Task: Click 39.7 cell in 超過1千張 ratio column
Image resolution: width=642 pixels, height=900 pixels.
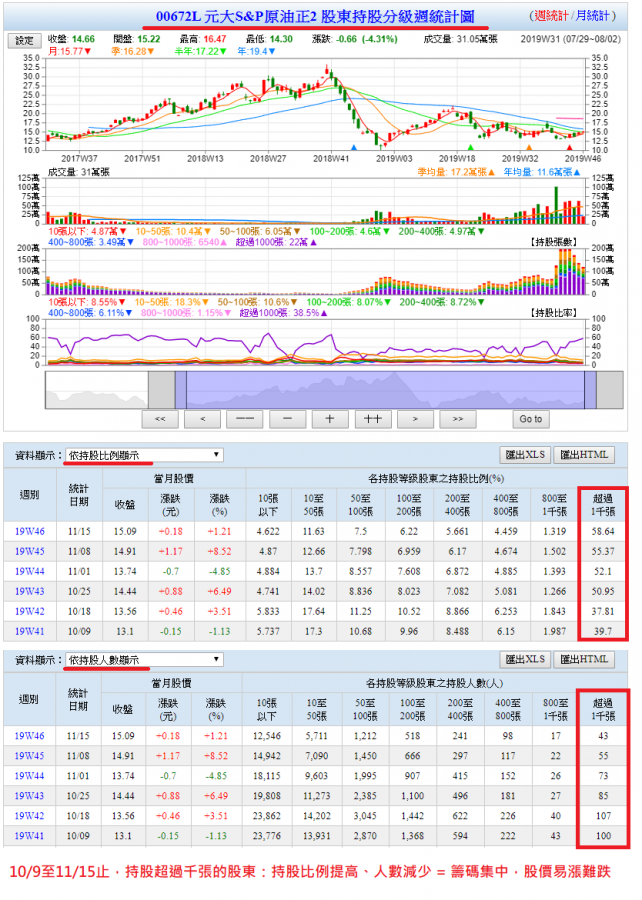Action: (x=603, y=631)
